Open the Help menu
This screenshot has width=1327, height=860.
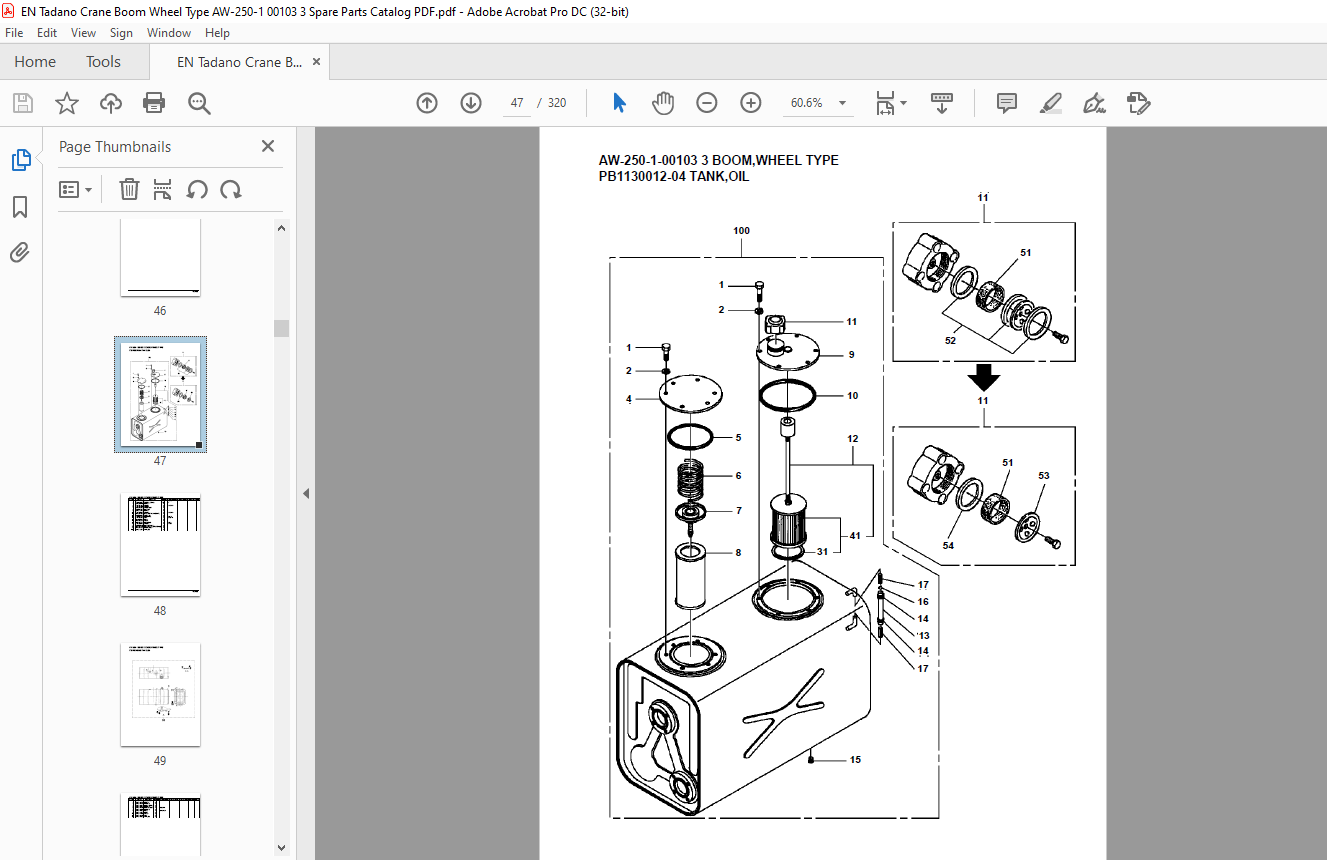pyautogui.click(x=217, y=33)
